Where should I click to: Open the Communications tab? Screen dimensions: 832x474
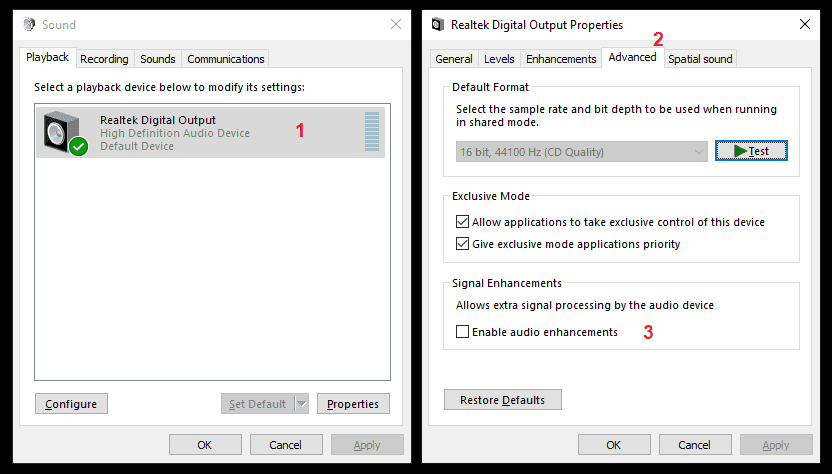[226, 59]
